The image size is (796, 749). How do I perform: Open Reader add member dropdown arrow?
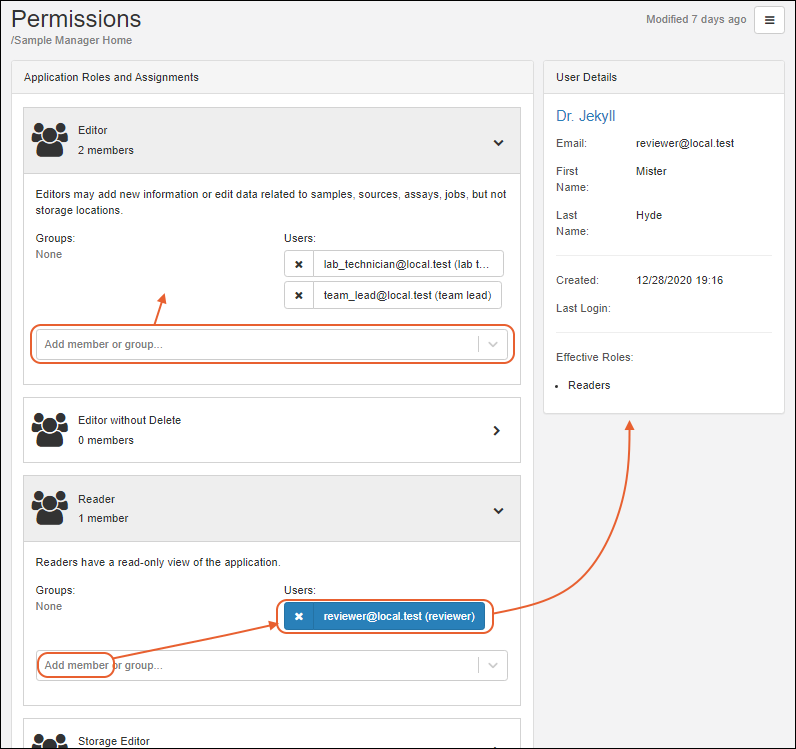click(x=493, y=665)
